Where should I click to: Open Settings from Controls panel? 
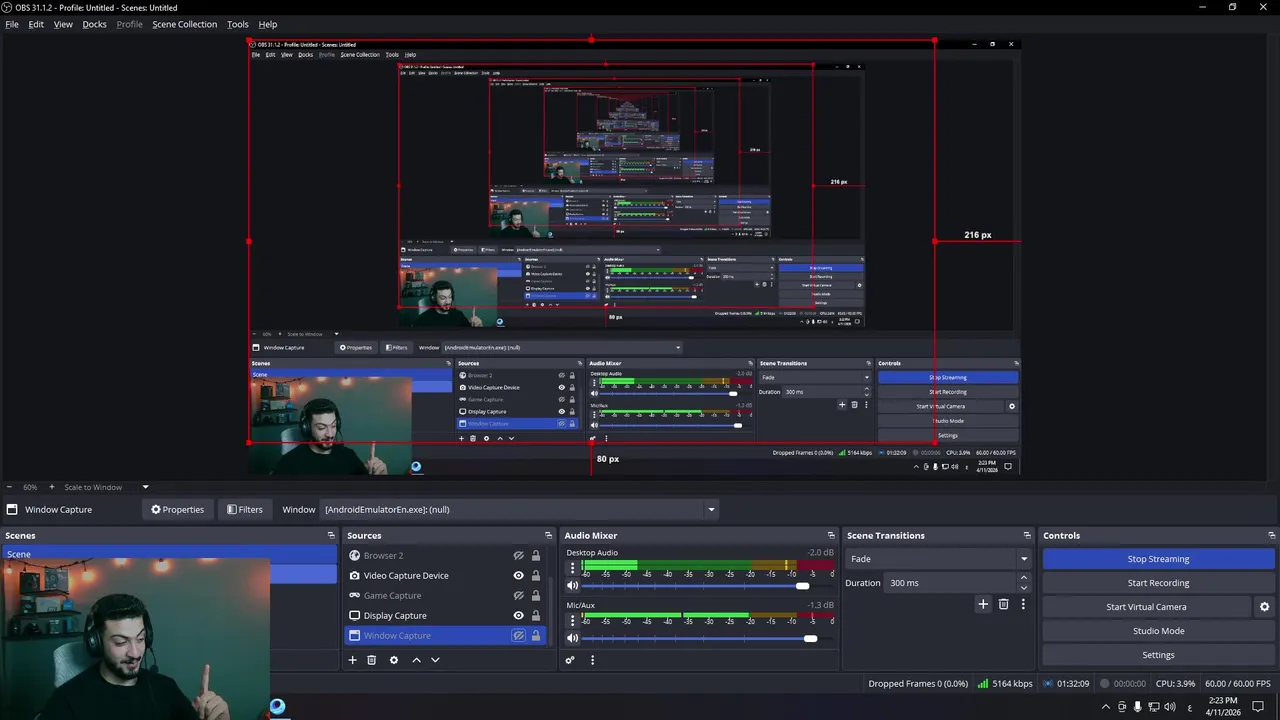[1158, 655]
